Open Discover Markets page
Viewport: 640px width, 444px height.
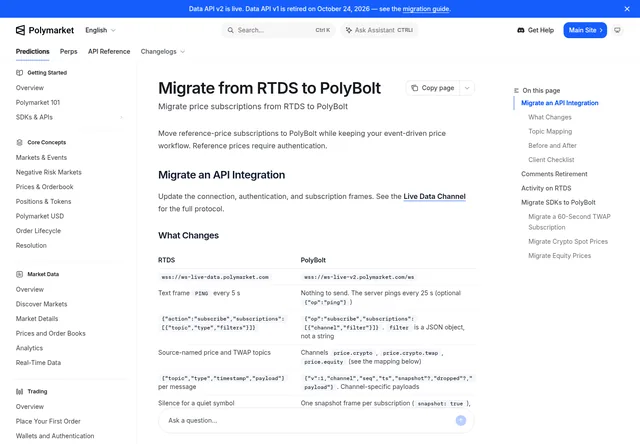pyautogui.click(x=41, y=304)
